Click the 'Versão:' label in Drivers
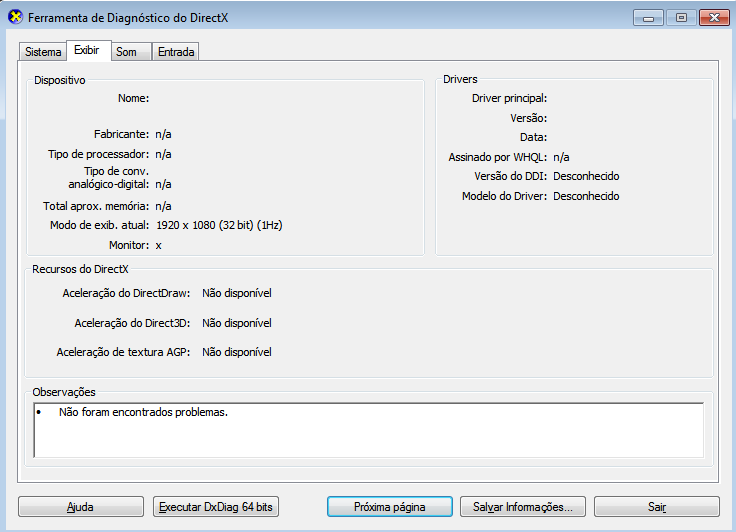Image resolution: width=736 pixels, height=532 pixels. point(529,118)
